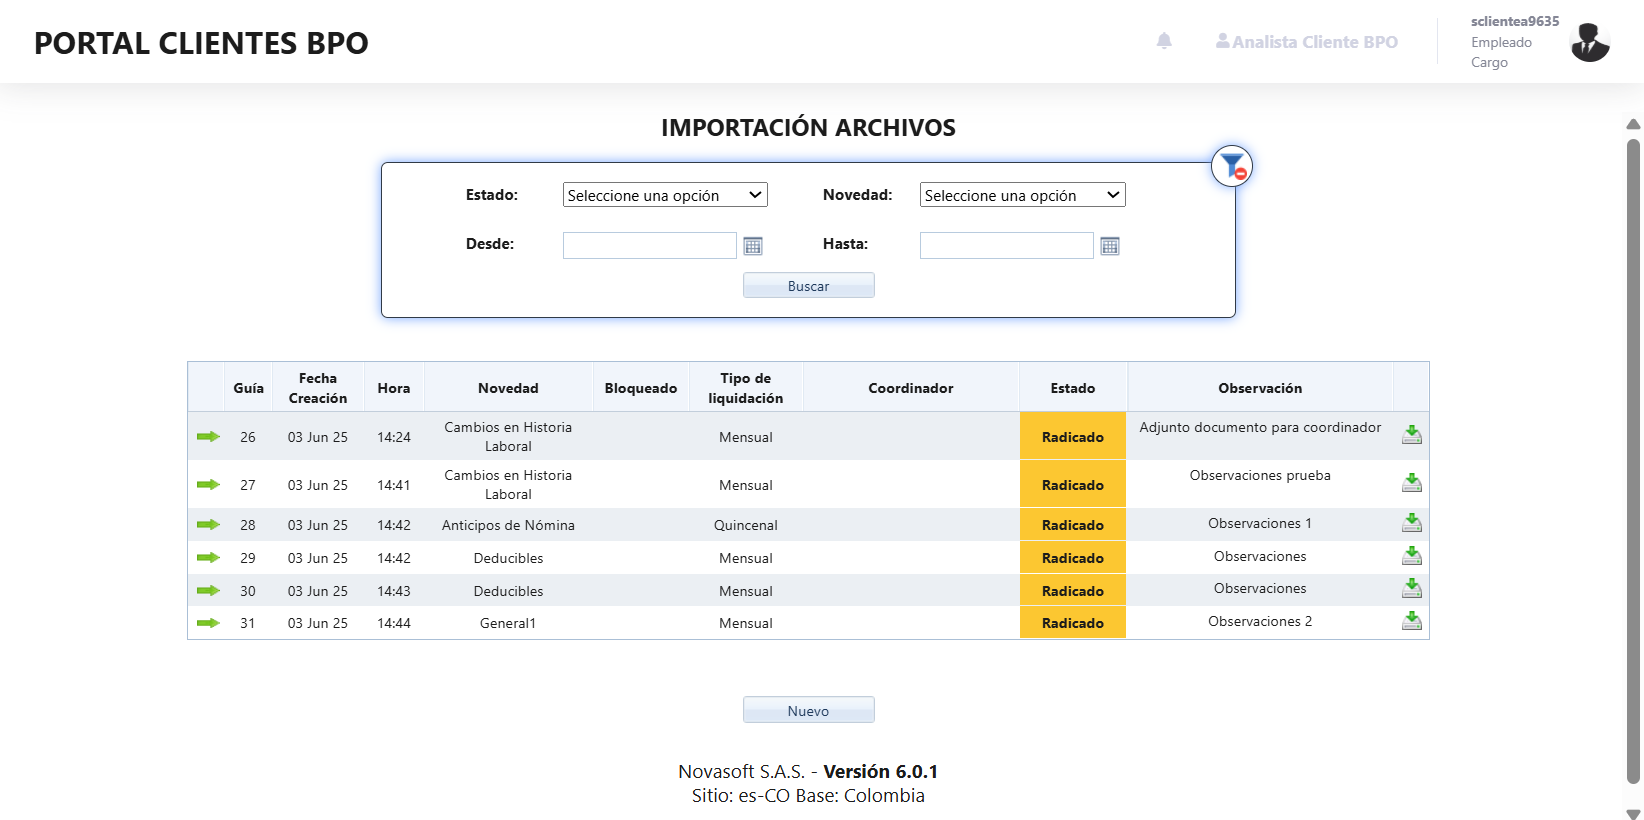Click the 'General1' novedad cell
The height and width of the screenshot is (820, 1644).
[508, 623]
